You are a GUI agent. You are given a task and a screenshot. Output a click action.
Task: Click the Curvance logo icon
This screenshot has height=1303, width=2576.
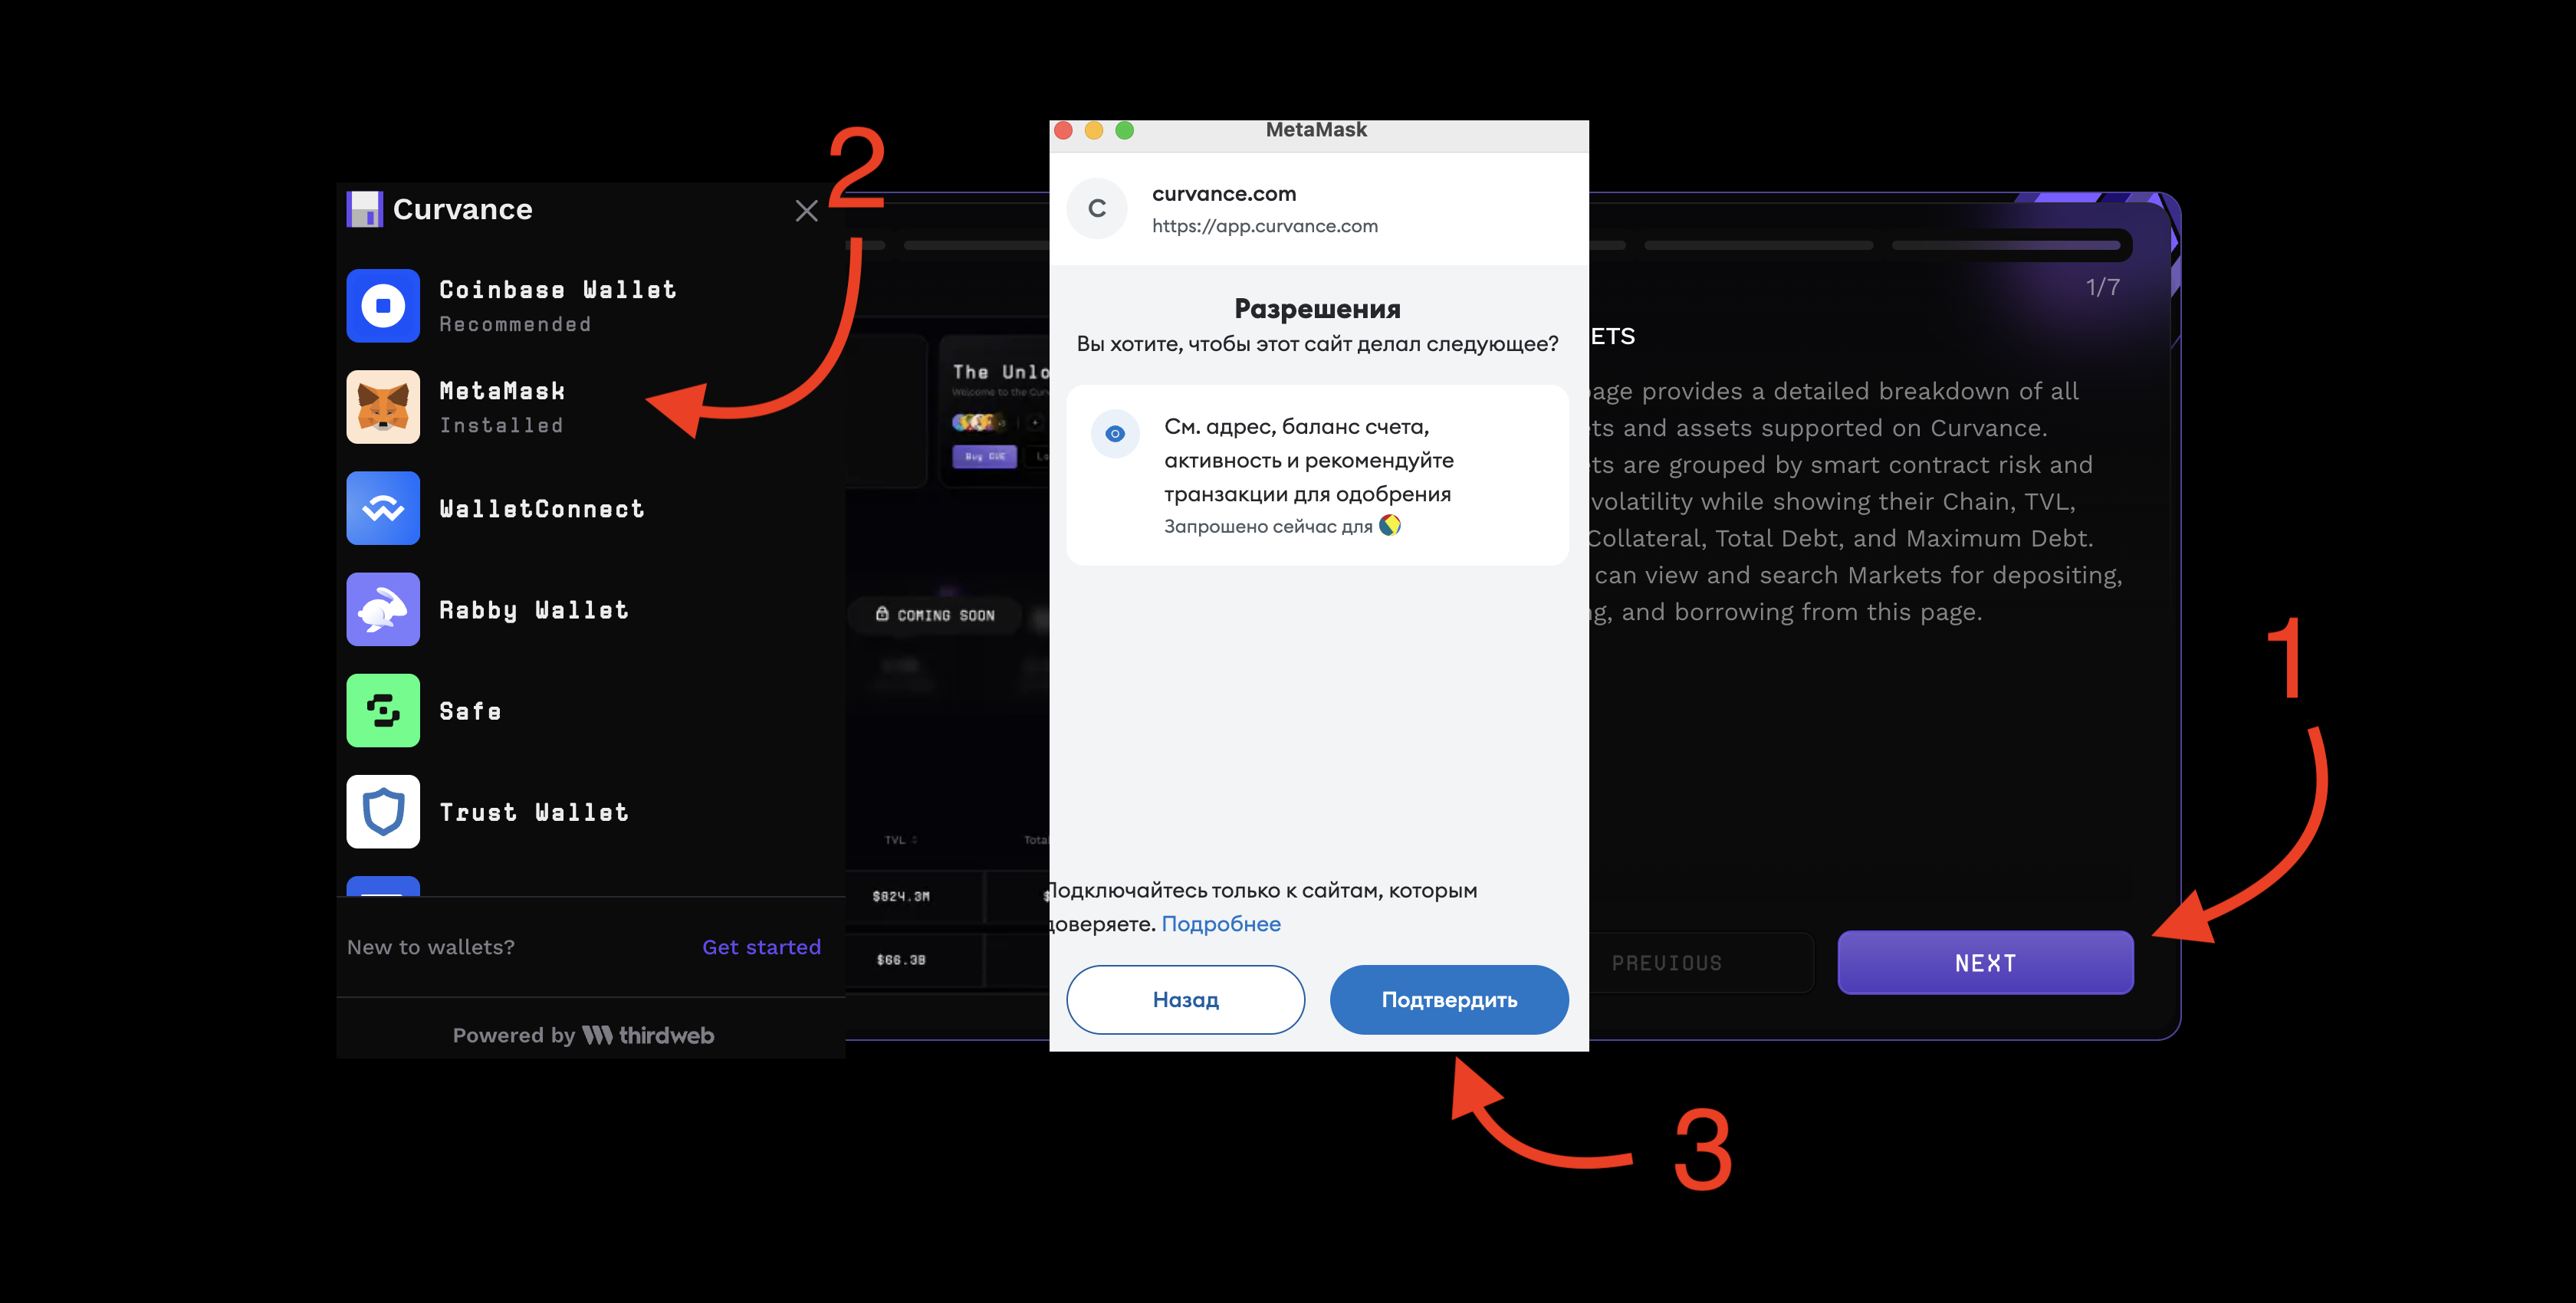coord(365,209)
